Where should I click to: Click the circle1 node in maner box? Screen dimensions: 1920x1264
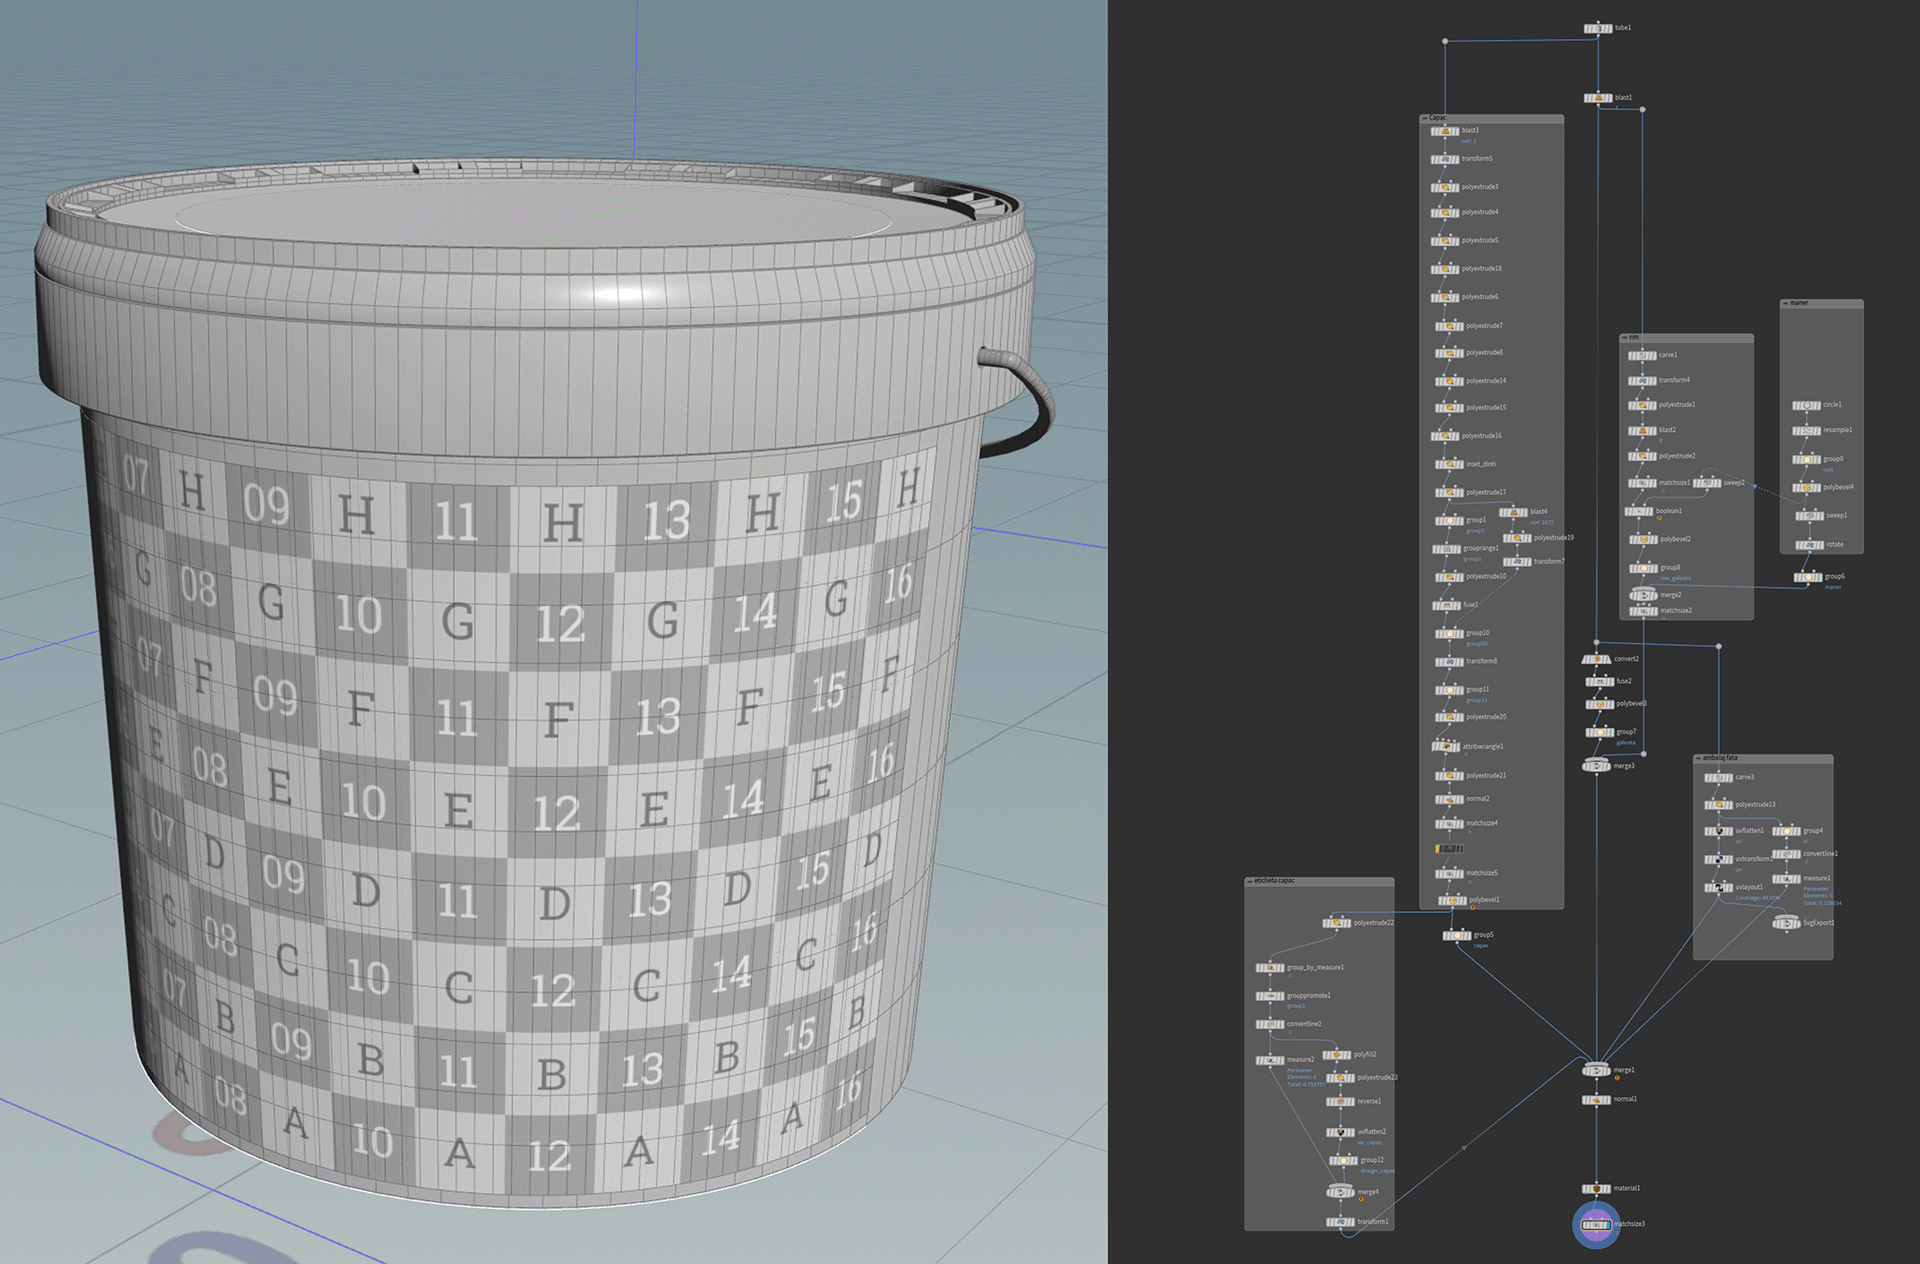tap(1806, 405)
